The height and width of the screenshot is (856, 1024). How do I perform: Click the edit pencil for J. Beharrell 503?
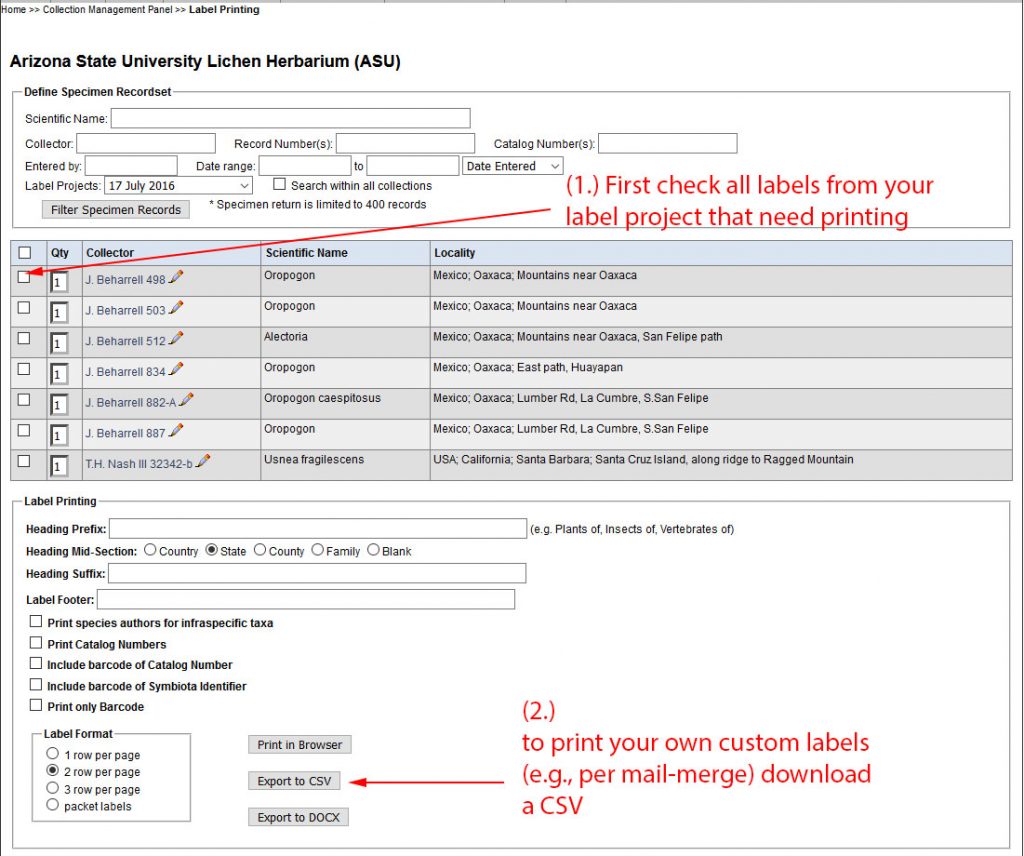(x=176, y=308)
